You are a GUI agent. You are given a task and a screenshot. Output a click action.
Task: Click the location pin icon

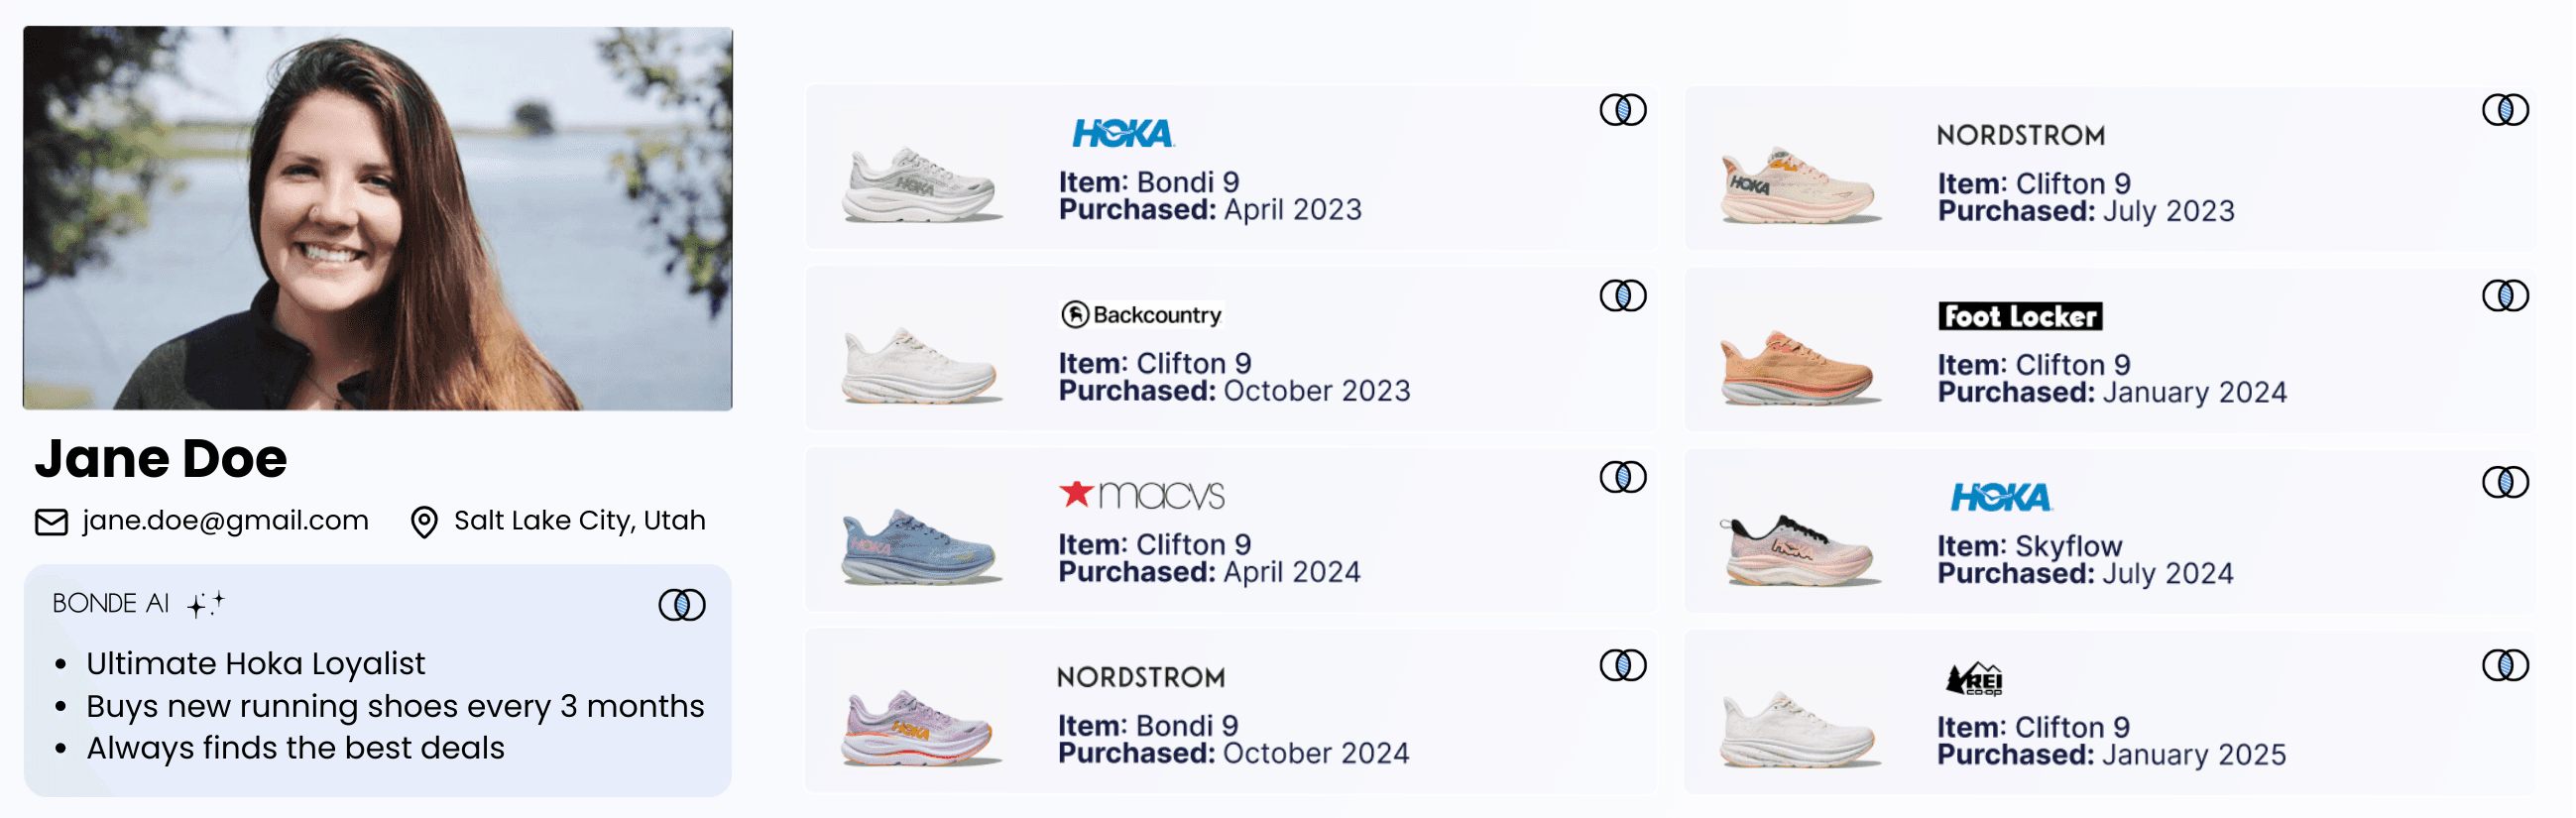tap(424, 522)
